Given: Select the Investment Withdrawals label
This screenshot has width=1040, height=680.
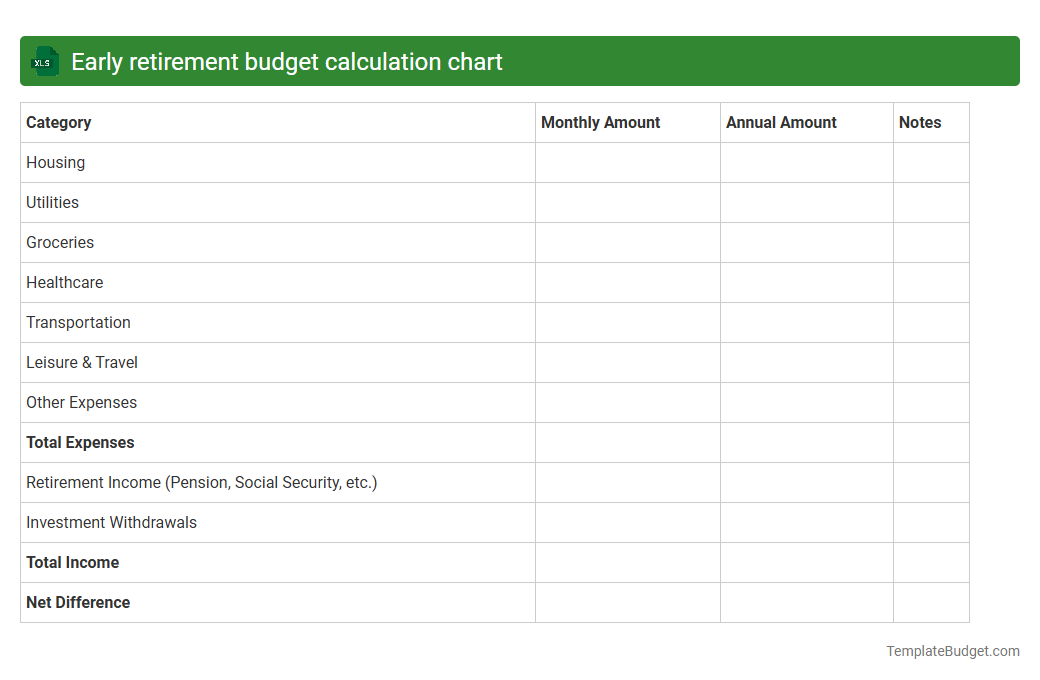Looking at the screenshot, I should [111, 522].
